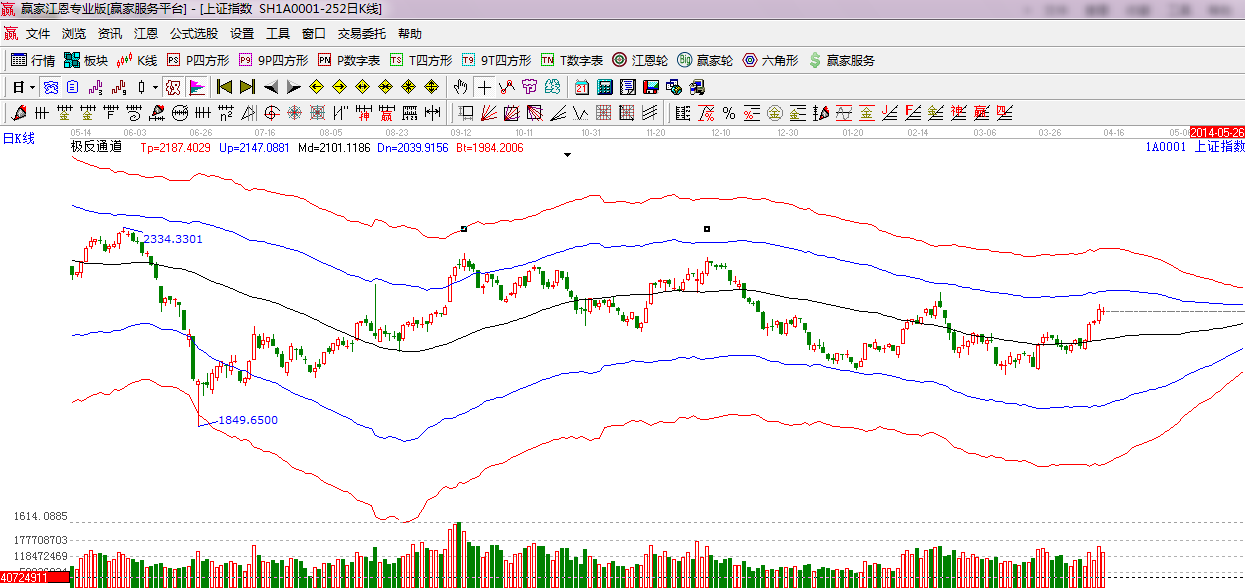Launch the 江恩轮 Gann wheel
1245x588 pixels.
640,60
